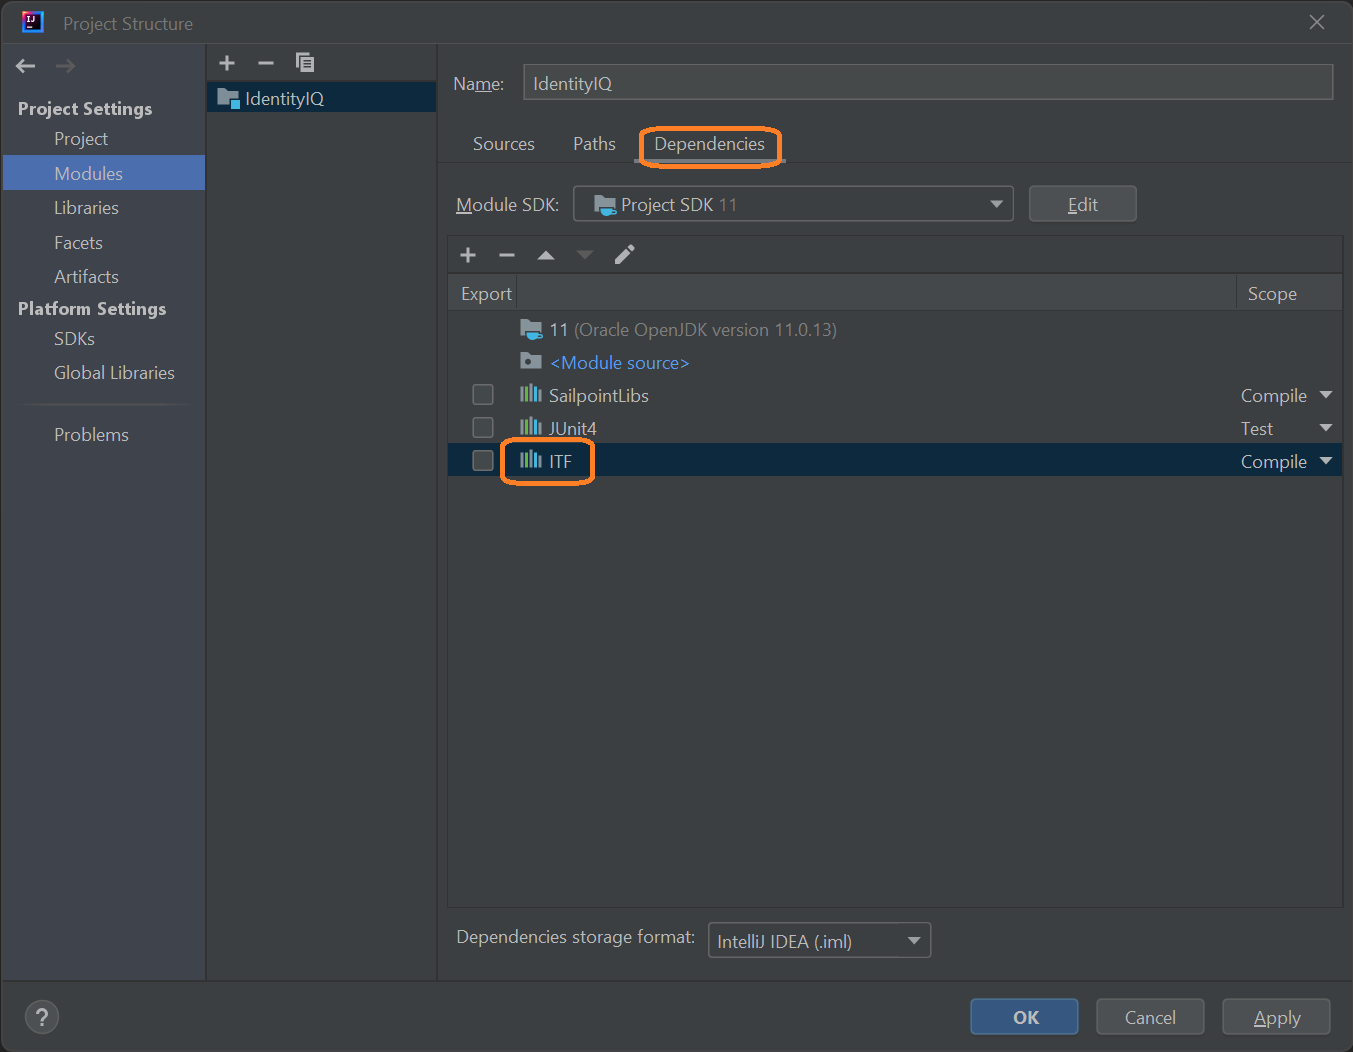Open scope dropdown for ITF
The image size is (1353, 1052).
coord(1326,461)
